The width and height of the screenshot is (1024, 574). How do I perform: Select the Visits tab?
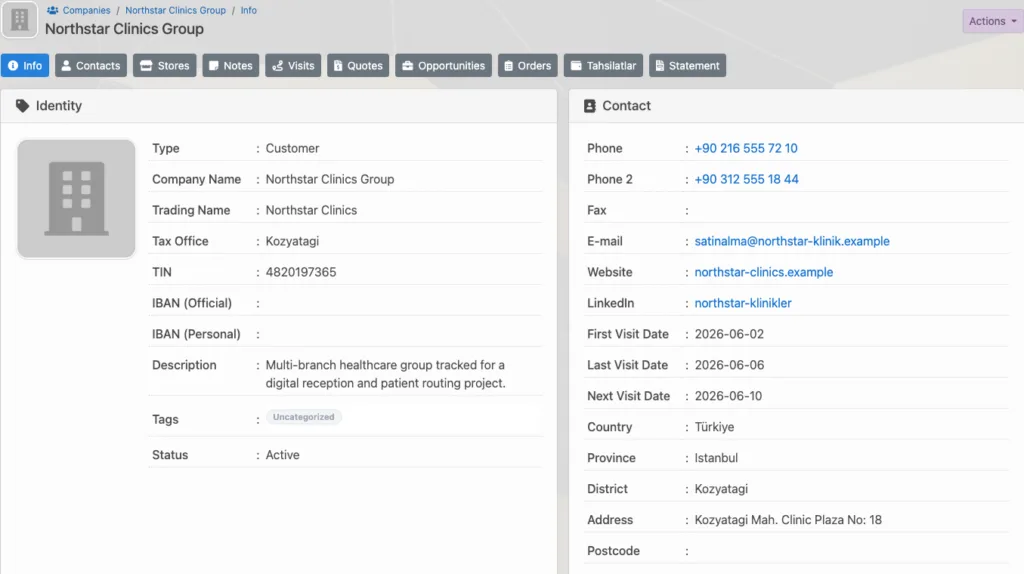(293, 65)
